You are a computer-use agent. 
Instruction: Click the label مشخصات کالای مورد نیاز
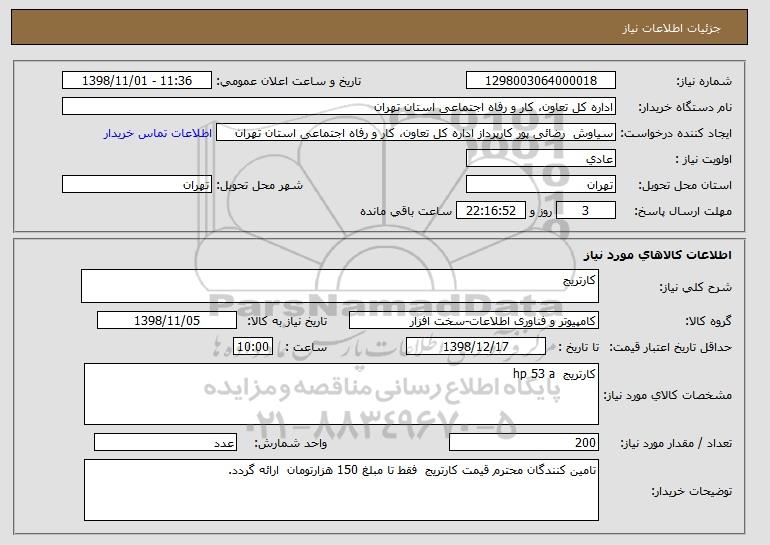pyautogui.click(x=667, y=395)
